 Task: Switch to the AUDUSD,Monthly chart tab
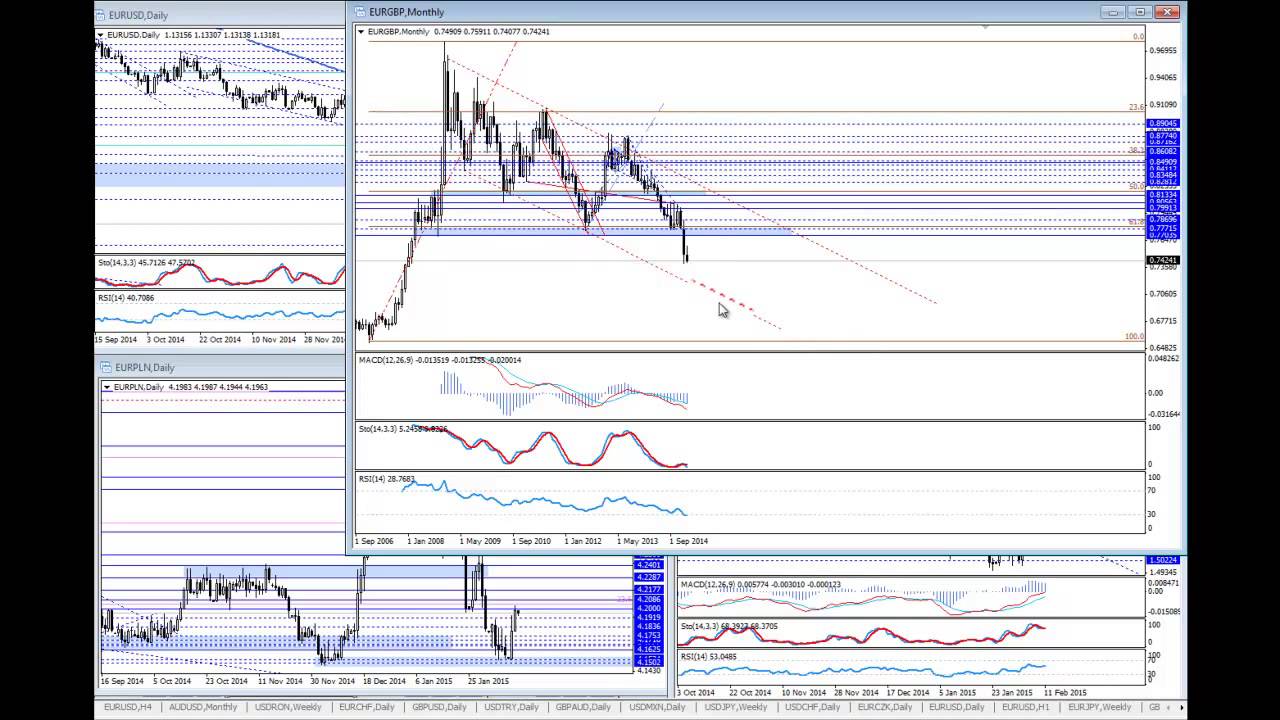(x=203, y=707)
